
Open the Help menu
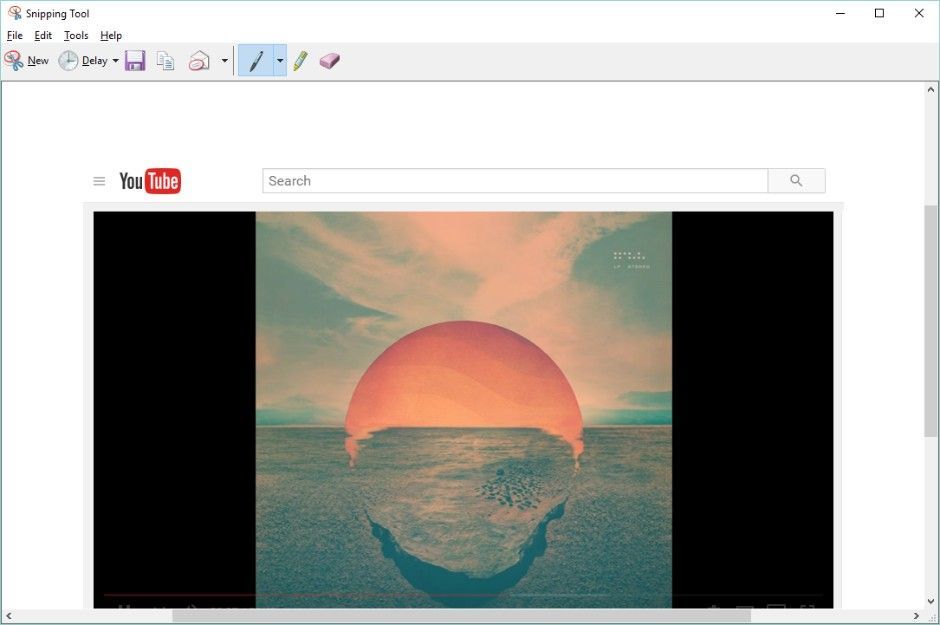click(111, 35)
